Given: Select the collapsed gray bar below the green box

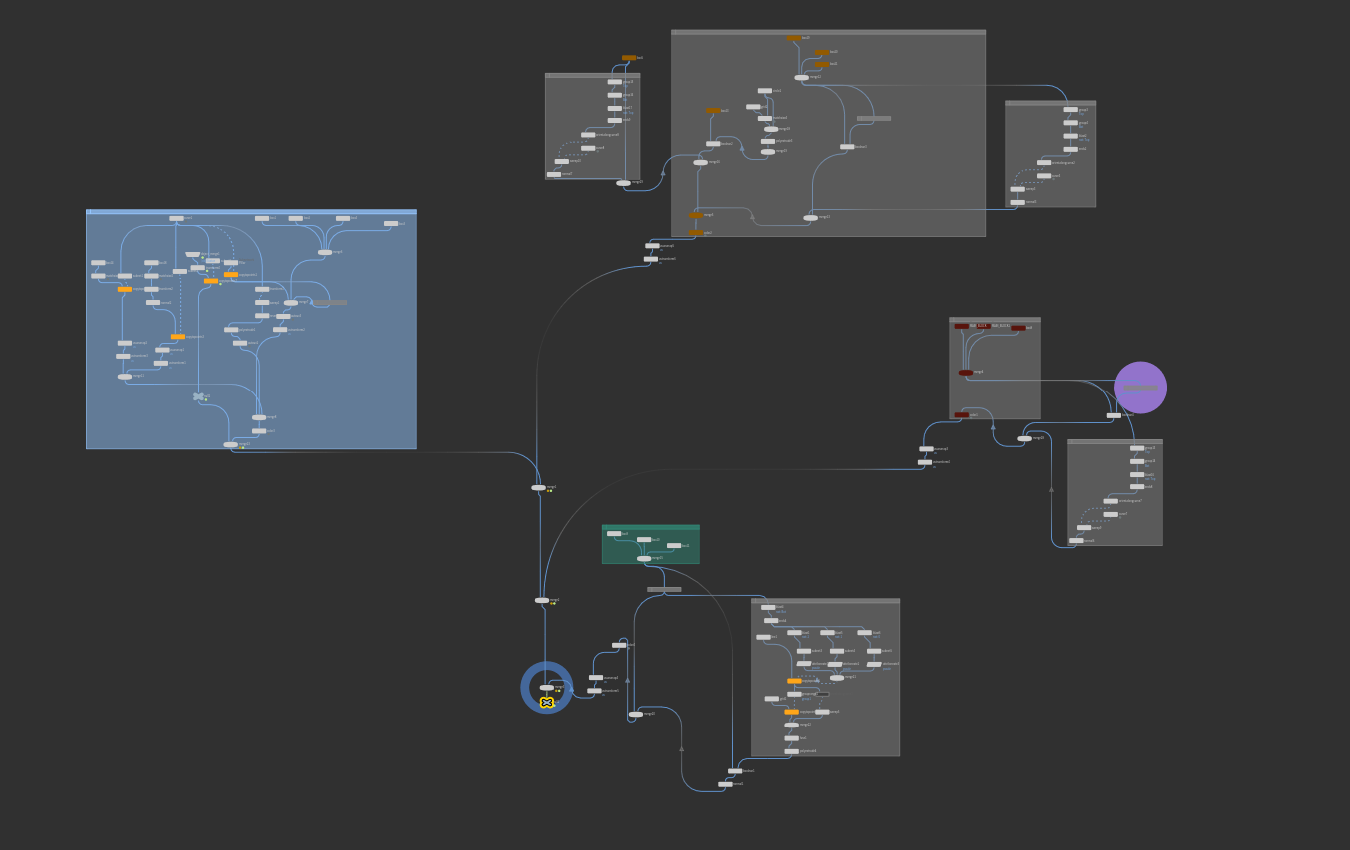Looking at the screenshot, I should 664,589.
